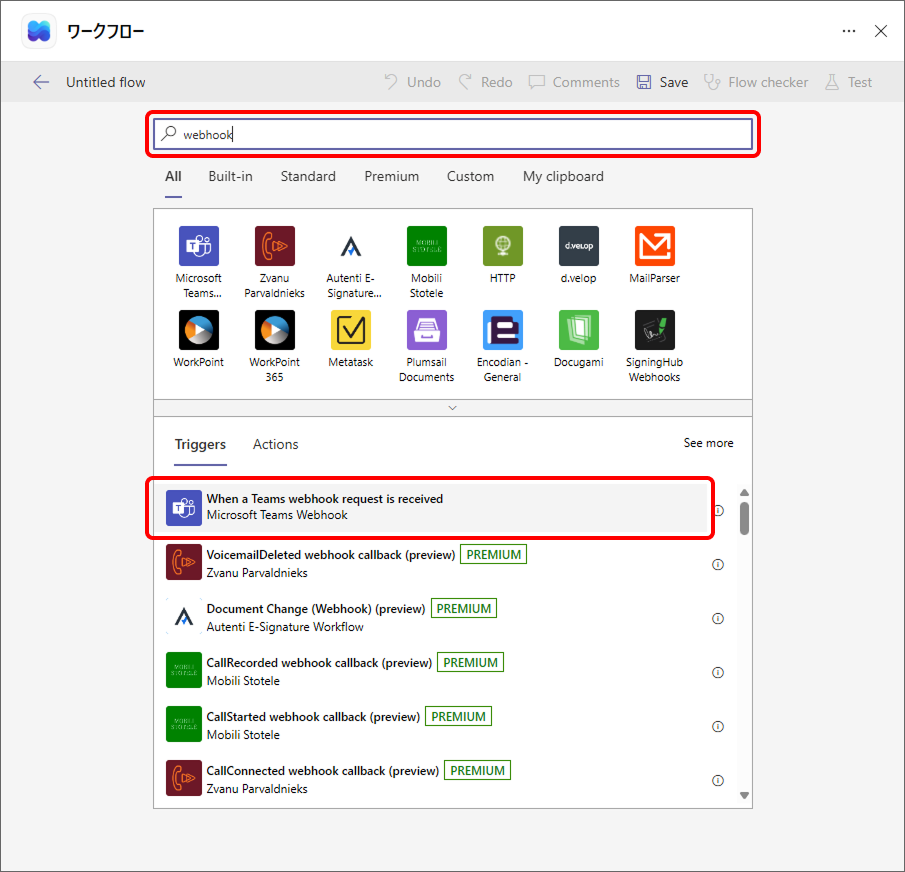The width and height of the screenshot is (905, 872).
Task: Open the Mobili Stotele connector icon
Action: tap(427, 246)
